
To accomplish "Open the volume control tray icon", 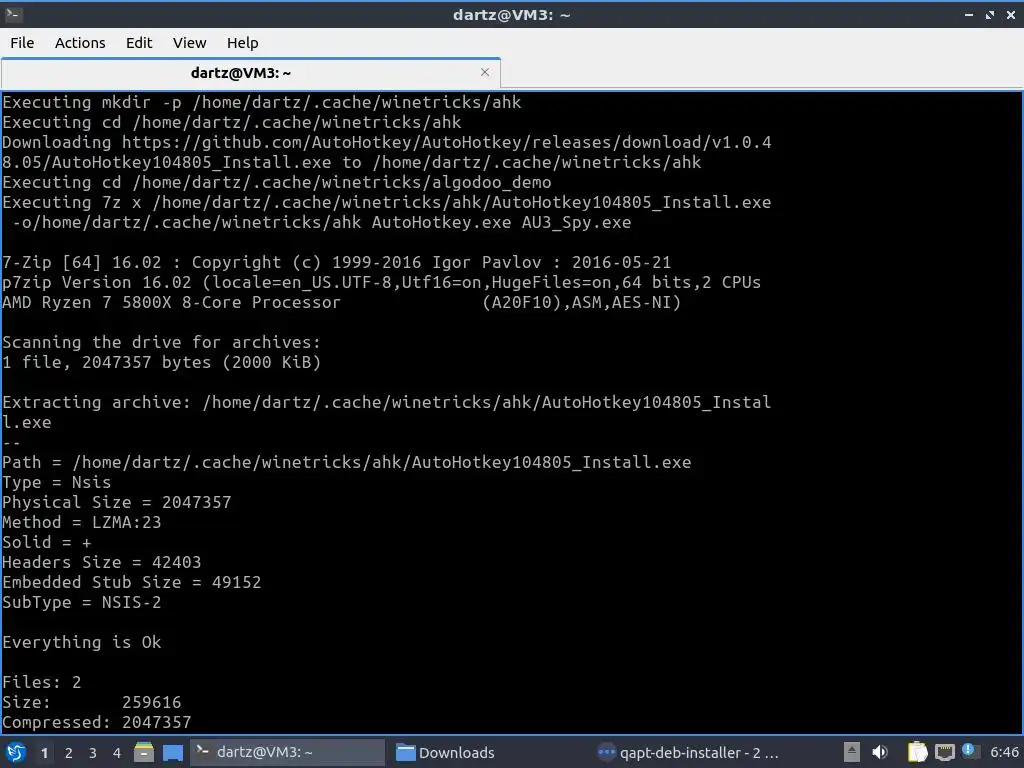I will click(880, 752).
